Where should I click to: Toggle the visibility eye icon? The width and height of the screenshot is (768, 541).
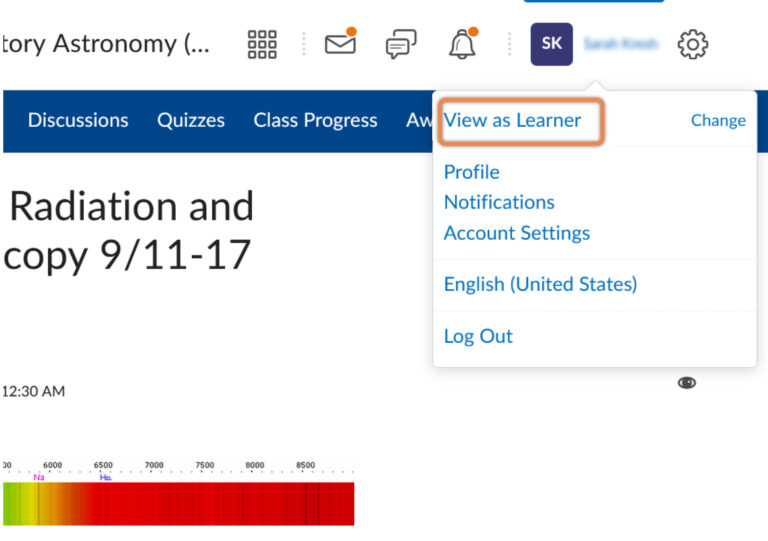(686, 383)
